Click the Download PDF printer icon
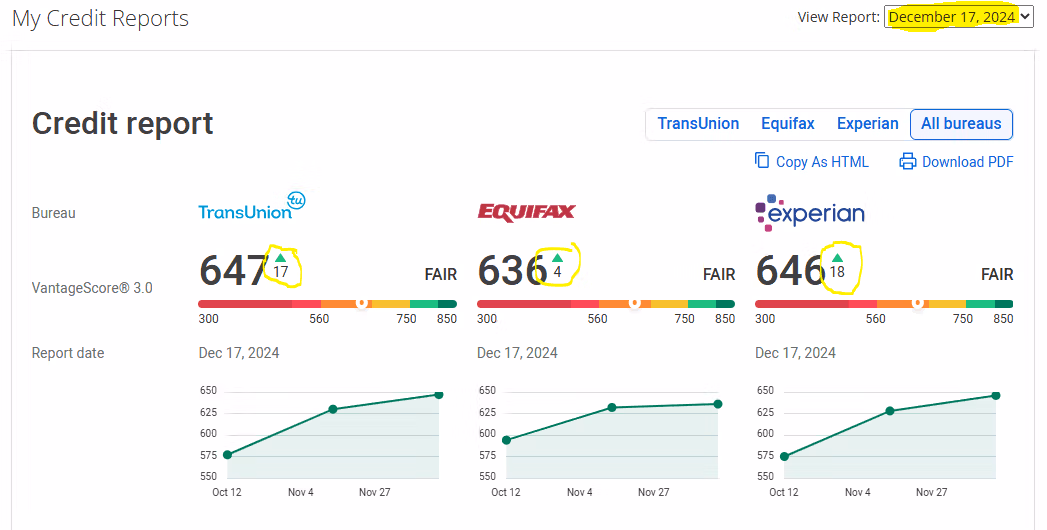Viewport: 1047px width, 530px height. click(x=907, y=161)
